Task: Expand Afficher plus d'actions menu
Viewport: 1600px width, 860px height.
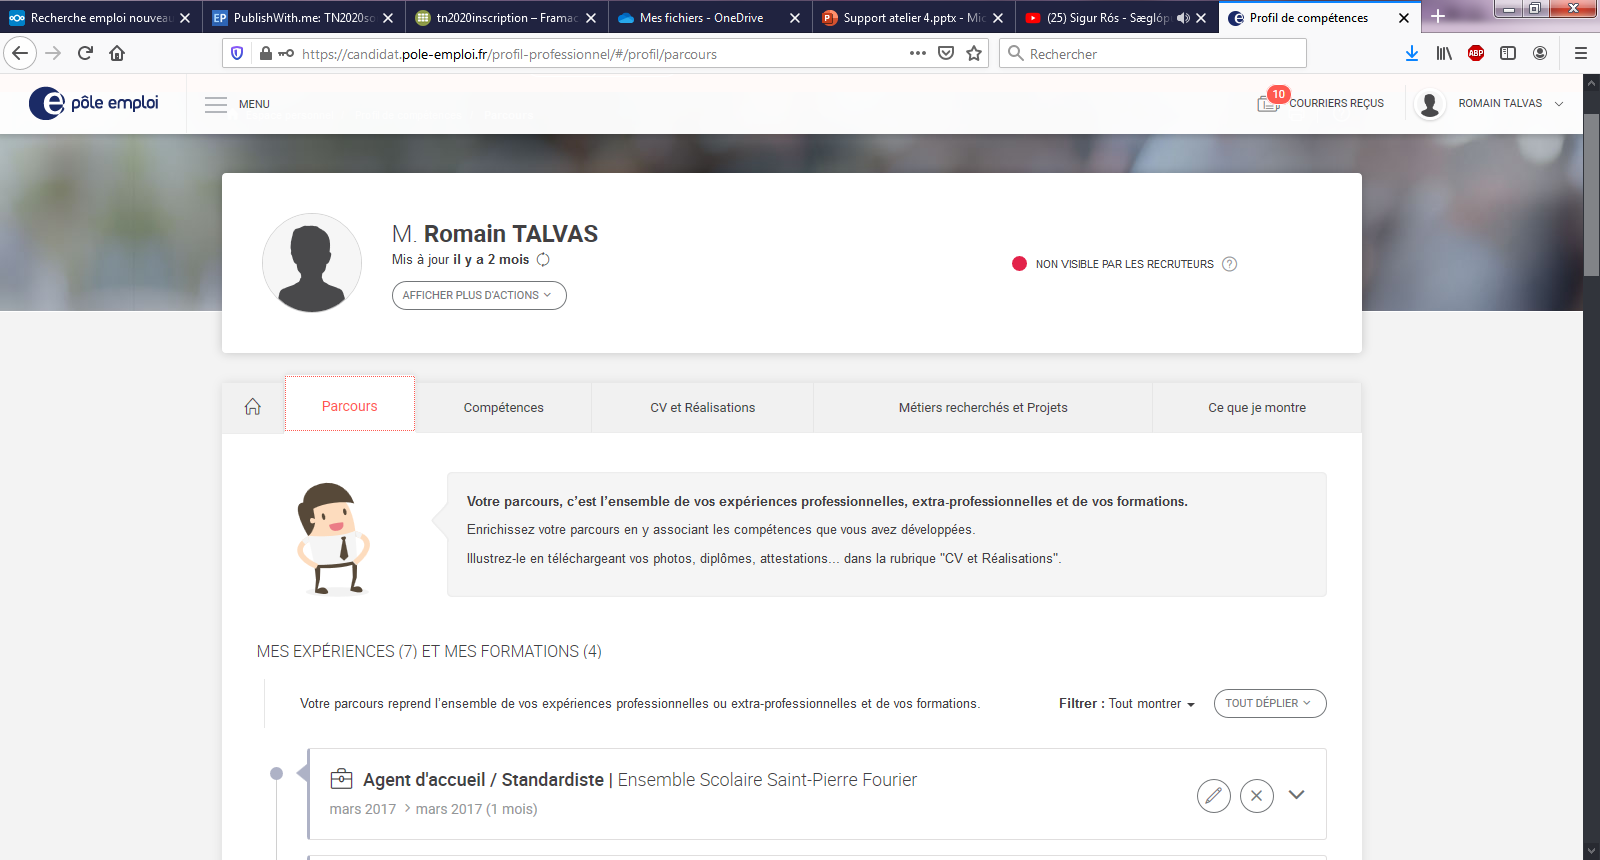Action: [478, 296]
